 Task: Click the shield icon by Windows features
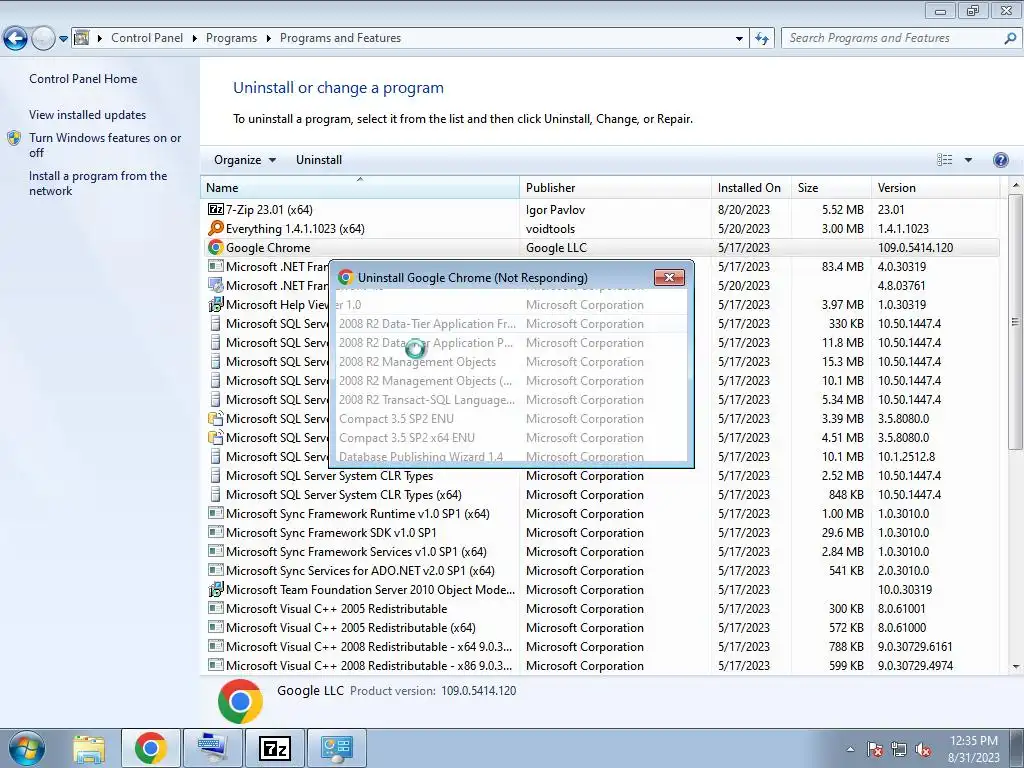point(14,138)
